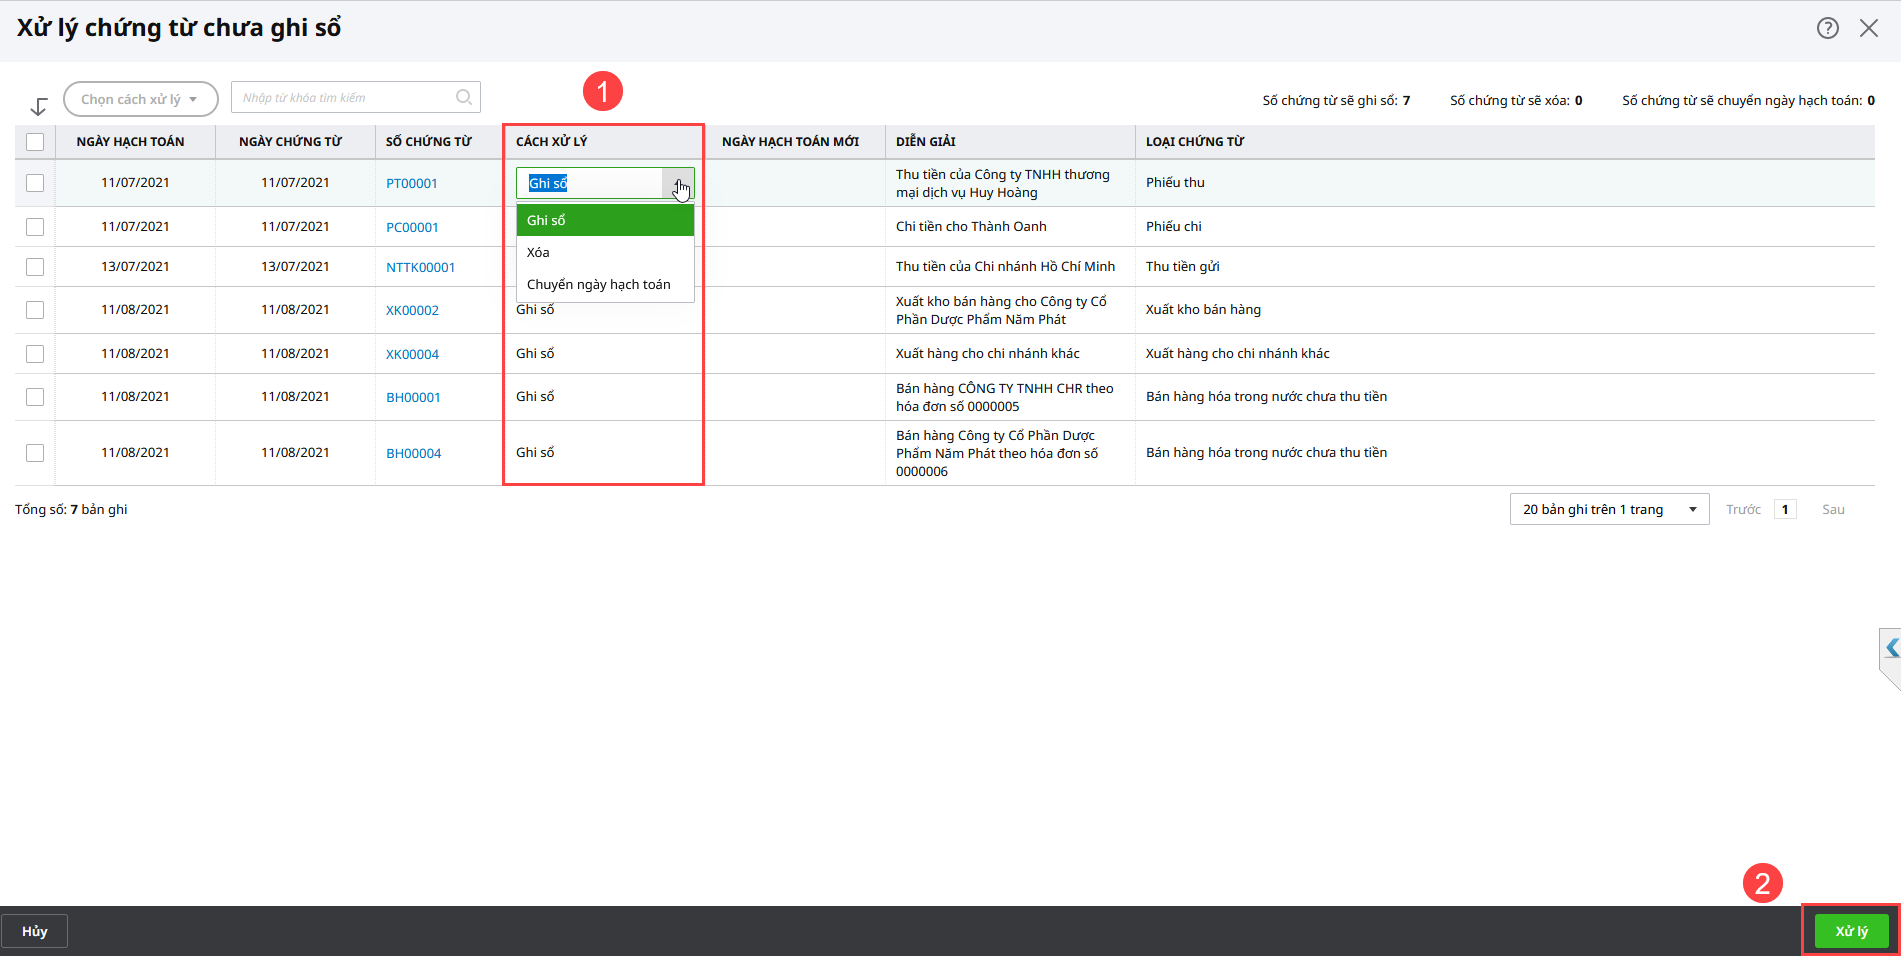The image size is (1901, 956).
Task: Check the row for voucher PT00001
Action: [35, 183]
